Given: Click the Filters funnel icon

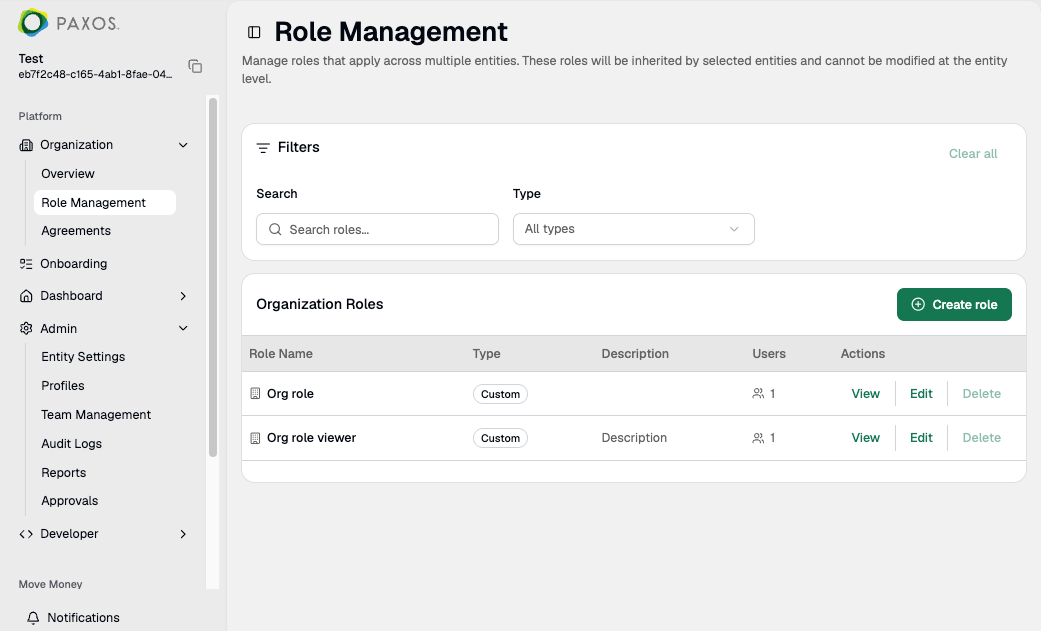Looking at the screenshot, I should click(x=263, y=147).
